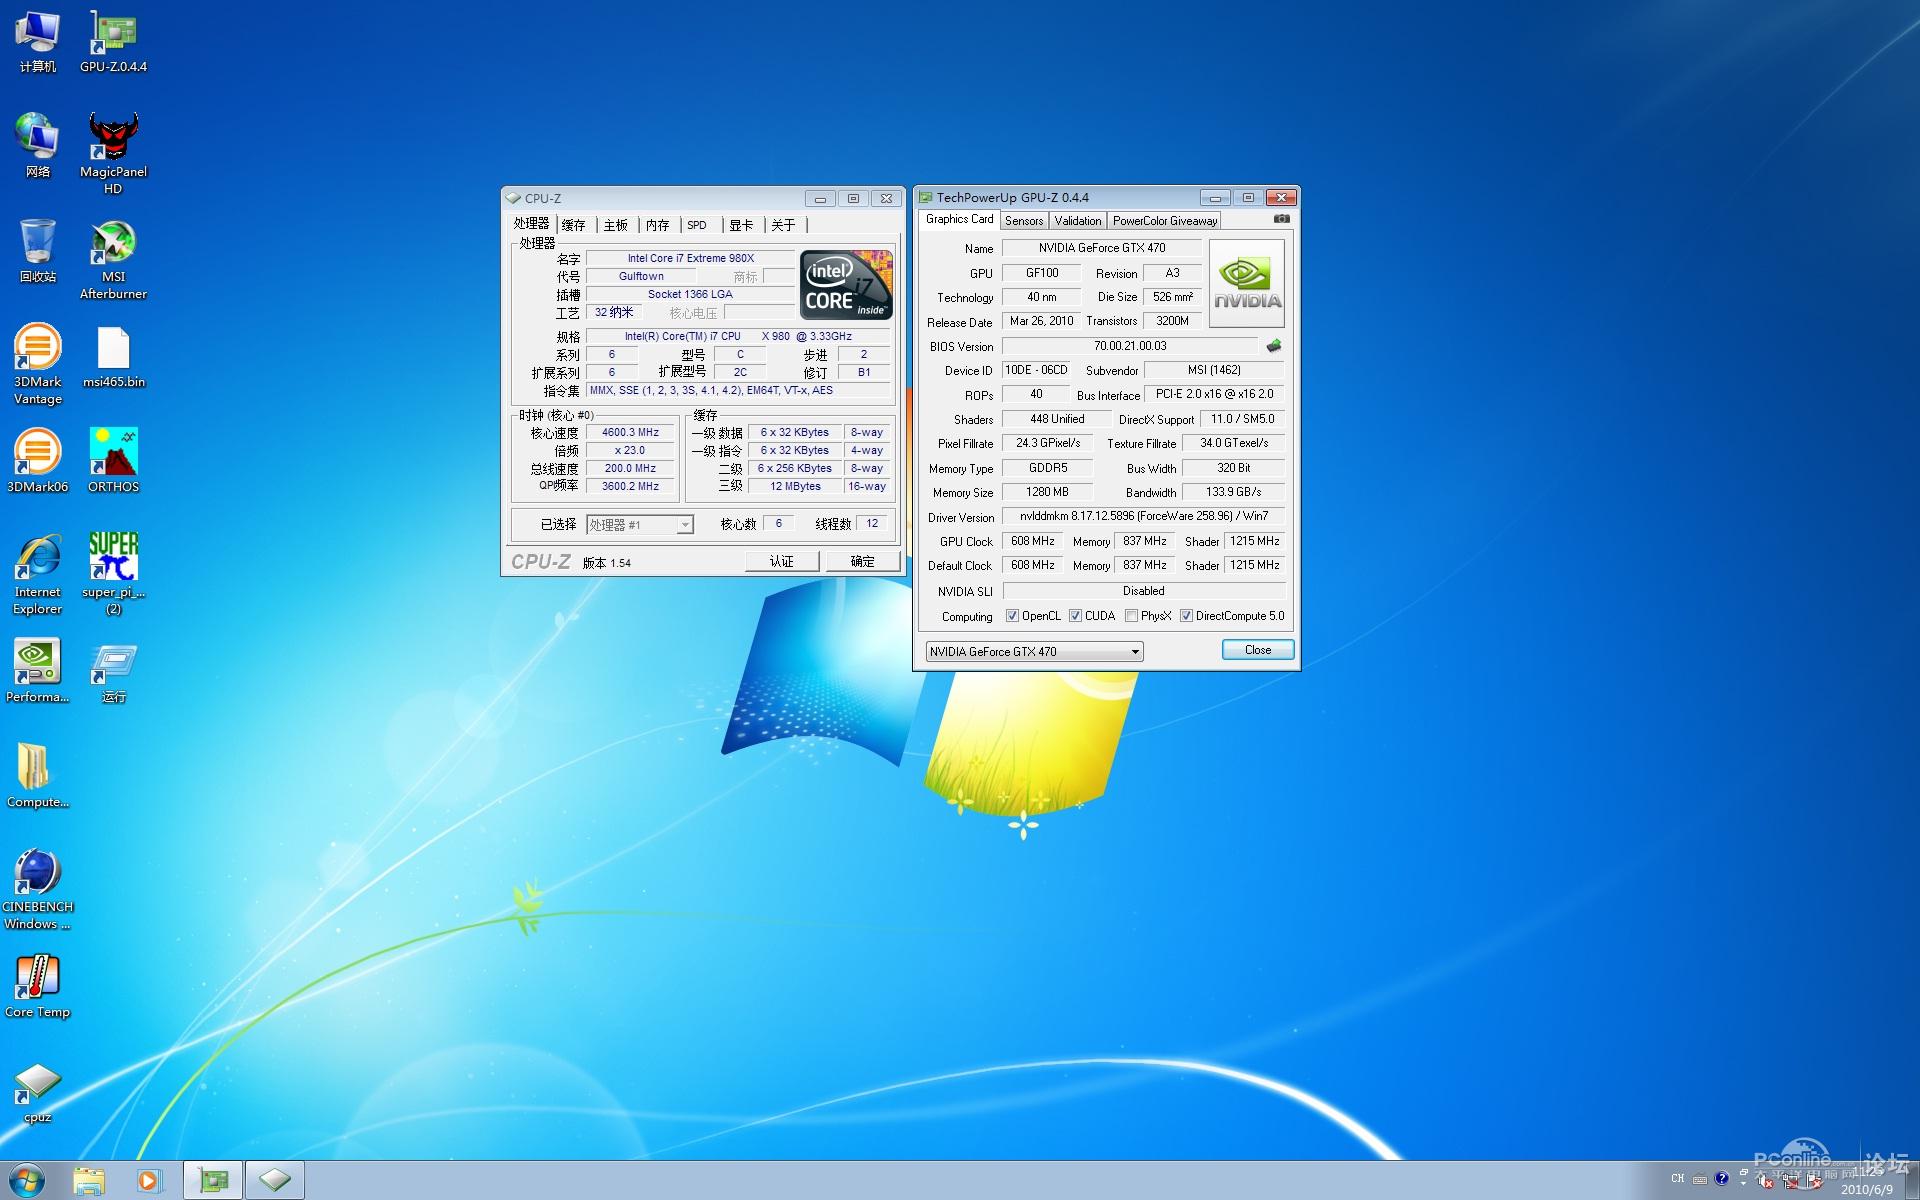The width and height of the screenshot is (1920, 1200).
Task: Switch to the Sensors tab in GPU-Z
Action: click(x=1023, y=221)
